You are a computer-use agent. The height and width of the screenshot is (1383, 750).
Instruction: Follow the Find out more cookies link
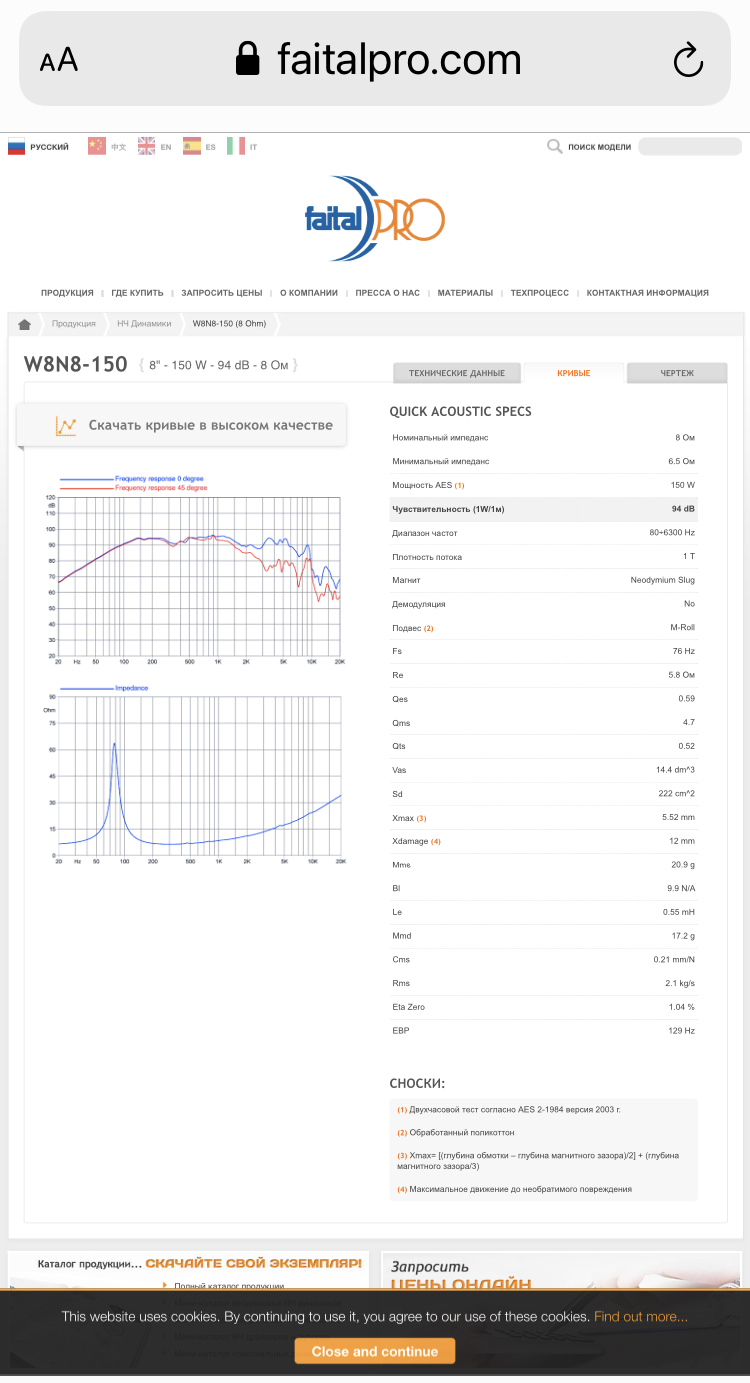pos(640,1316)
